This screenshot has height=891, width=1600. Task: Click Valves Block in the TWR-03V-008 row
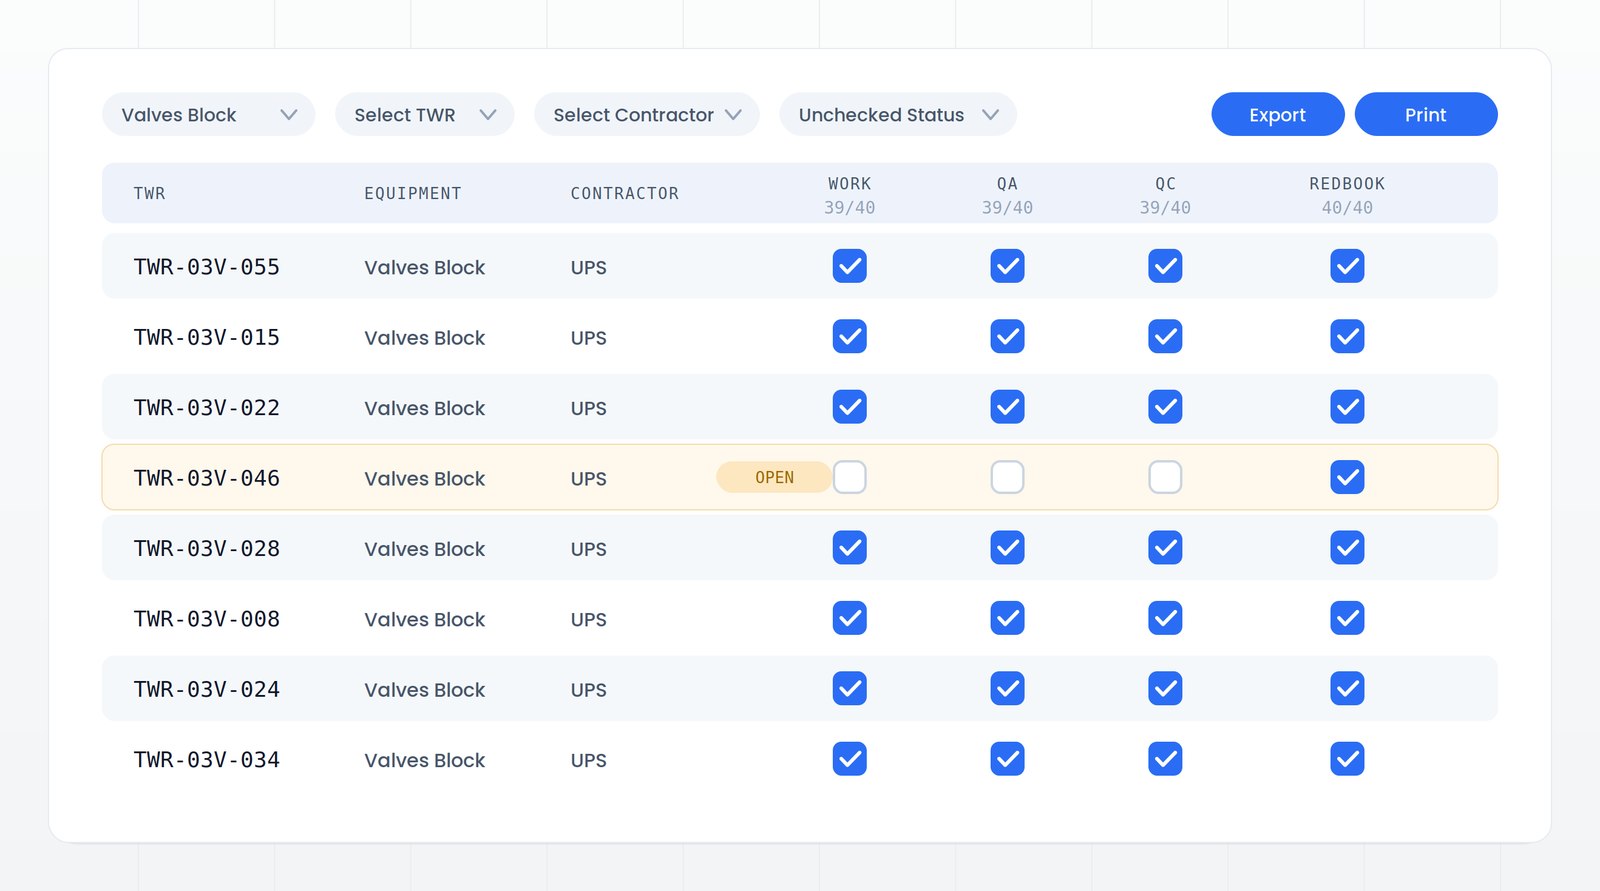click(424, 620)
